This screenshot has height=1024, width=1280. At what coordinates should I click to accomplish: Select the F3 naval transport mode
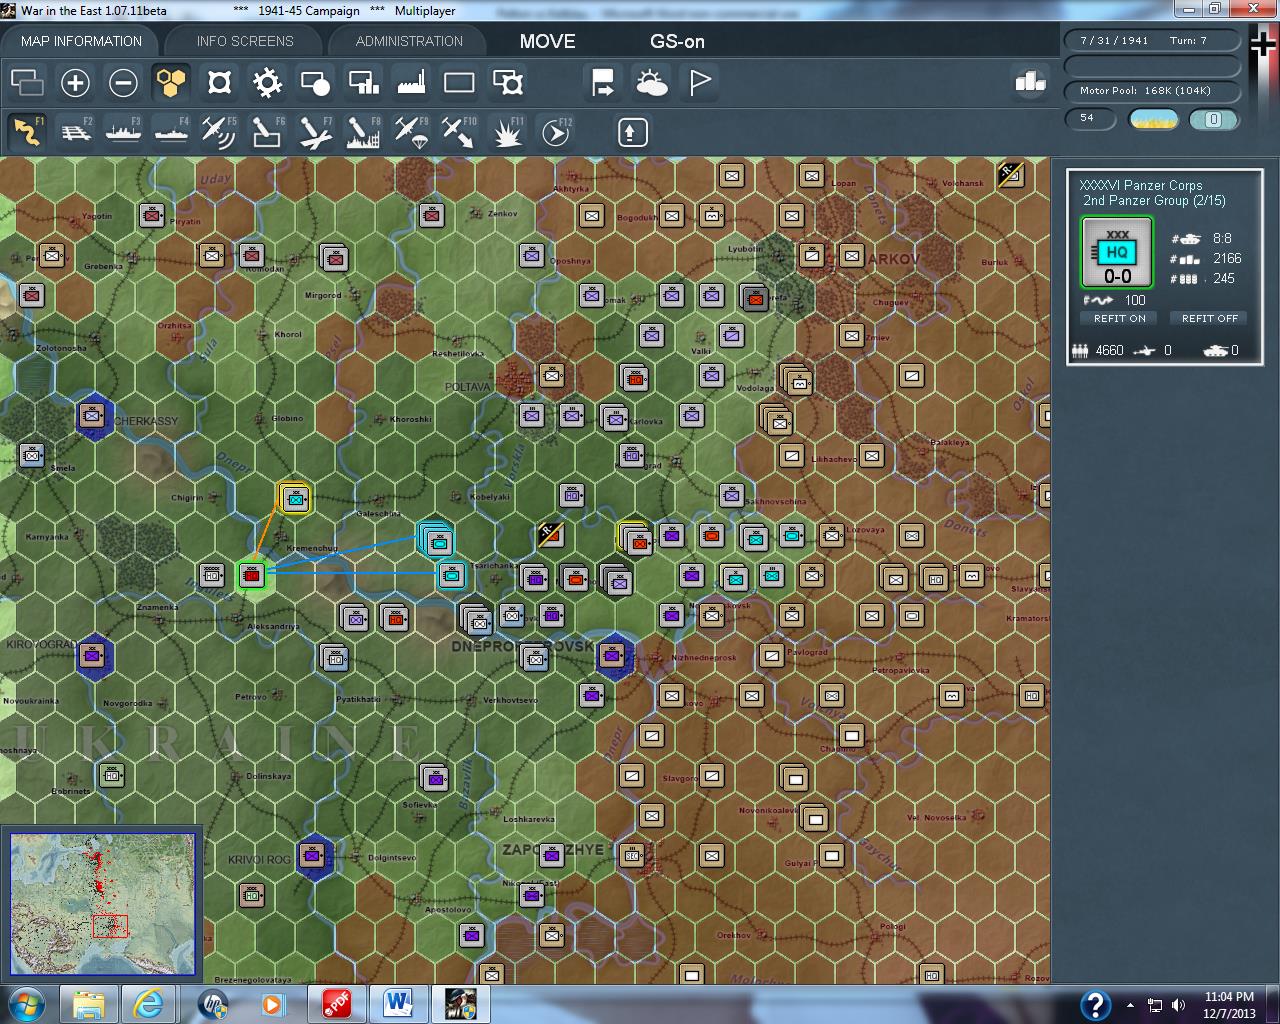pos(123,132)
